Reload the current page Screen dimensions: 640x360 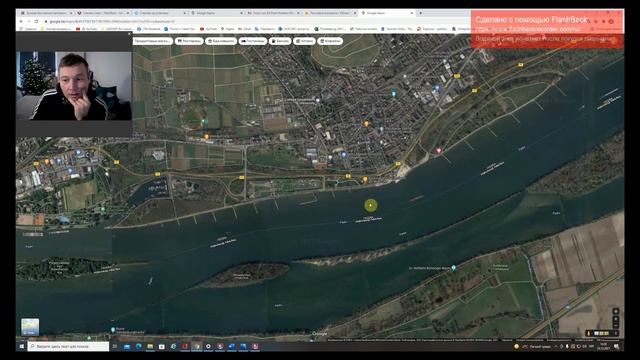(x=36, y=21)
